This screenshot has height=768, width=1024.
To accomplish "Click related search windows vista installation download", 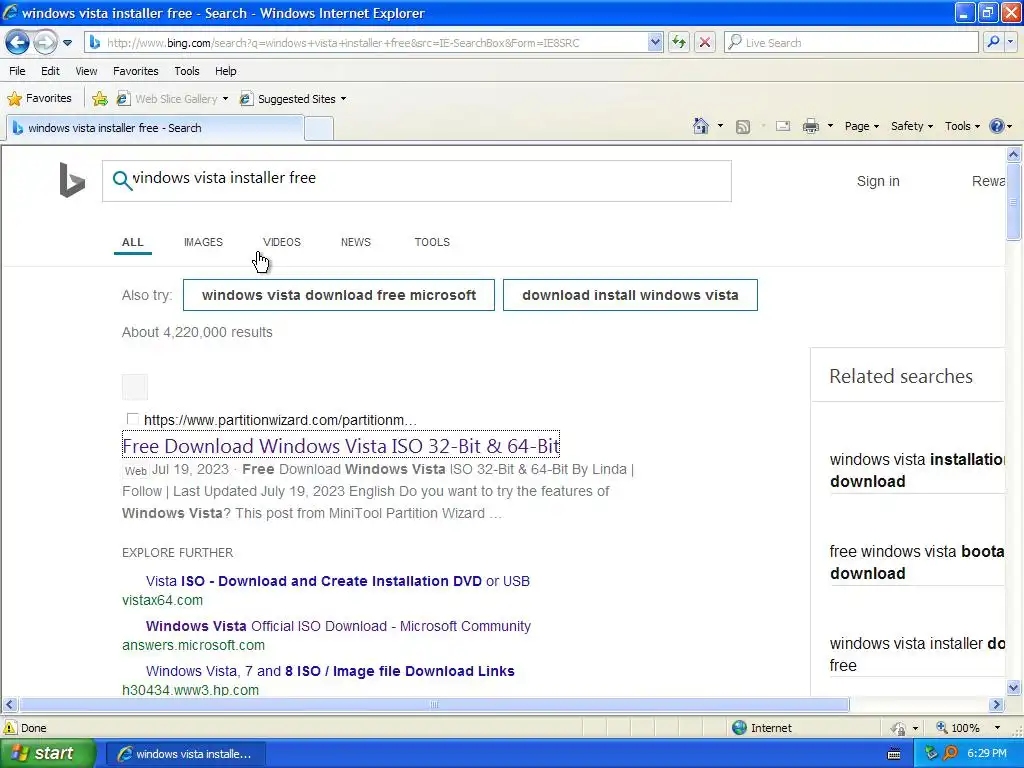I will tap(917, 470).
